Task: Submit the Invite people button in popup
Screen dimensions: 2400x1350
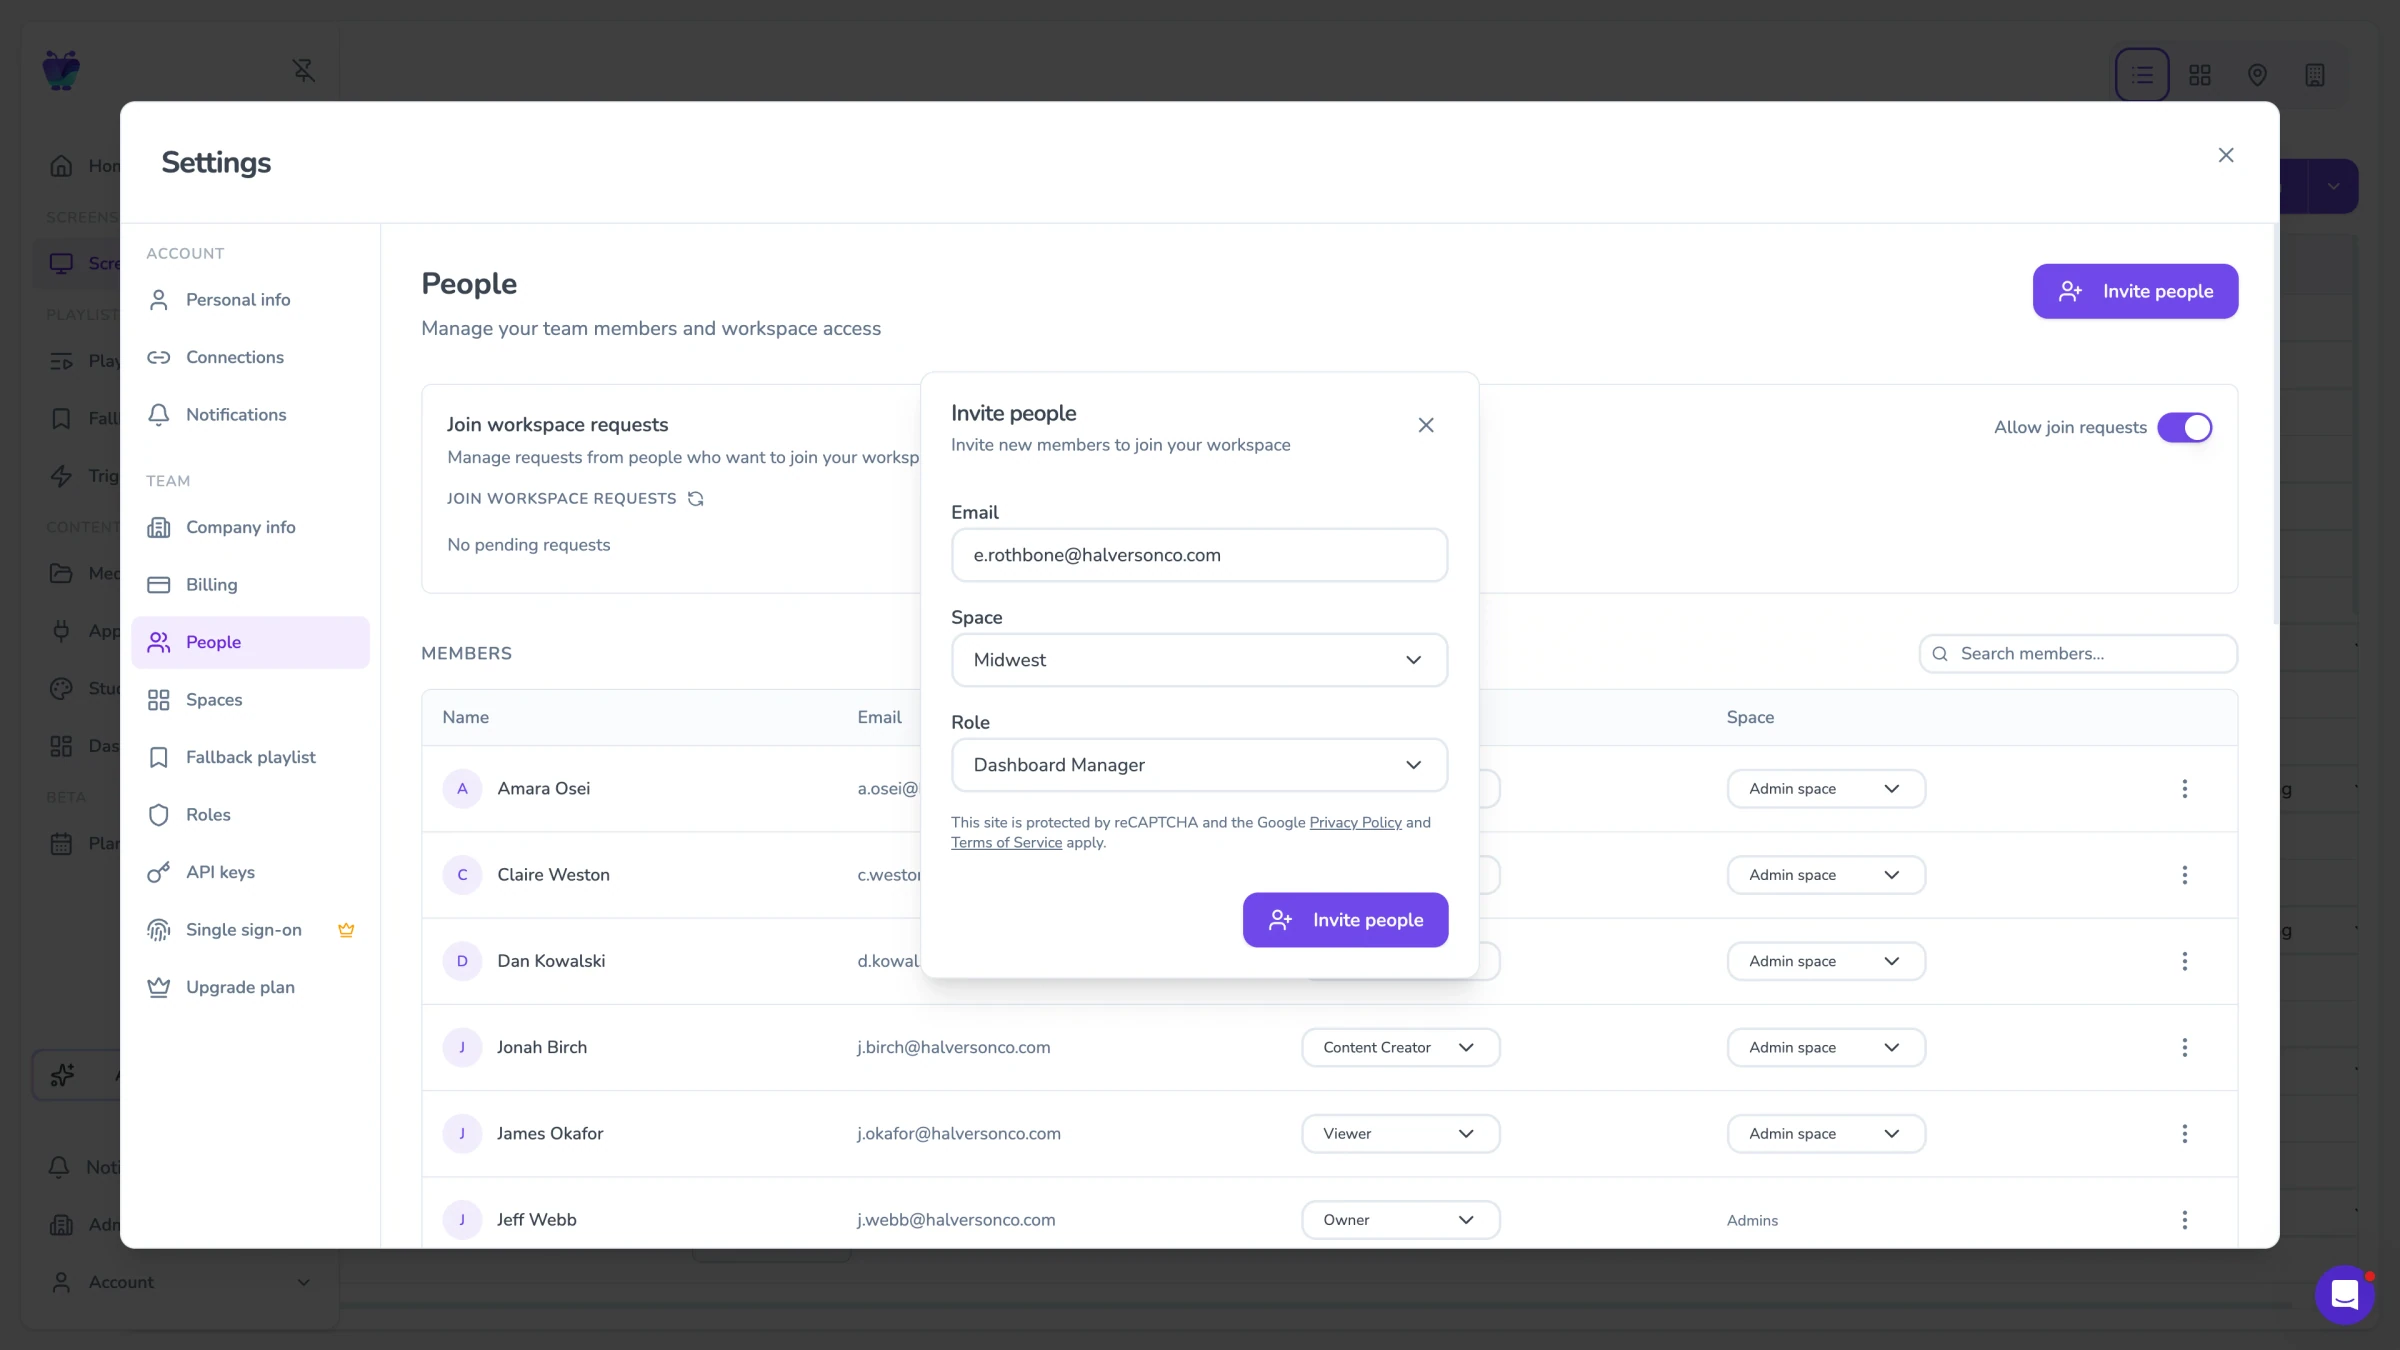Action: click(1345, 920)
